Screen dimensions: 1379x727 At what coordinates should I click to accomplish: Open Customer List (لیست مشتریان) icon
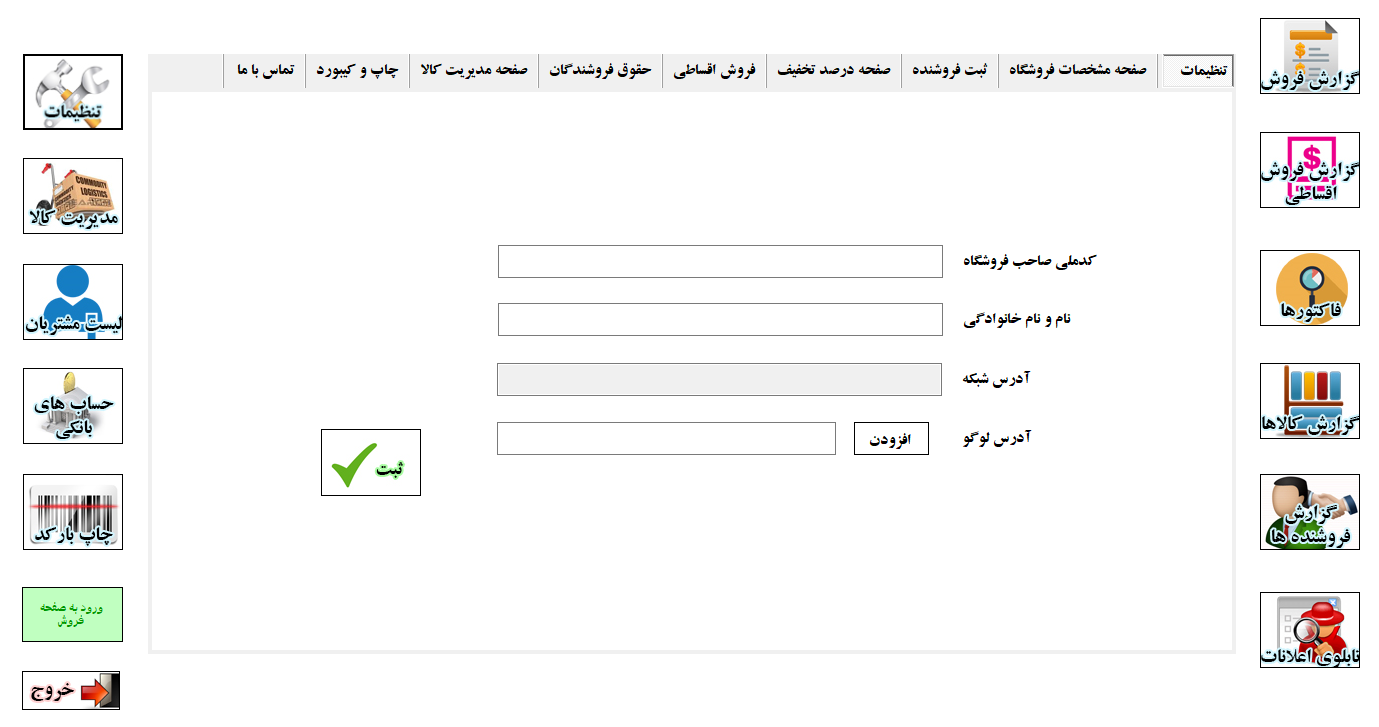pyautogui.click(x=73, y=302)
